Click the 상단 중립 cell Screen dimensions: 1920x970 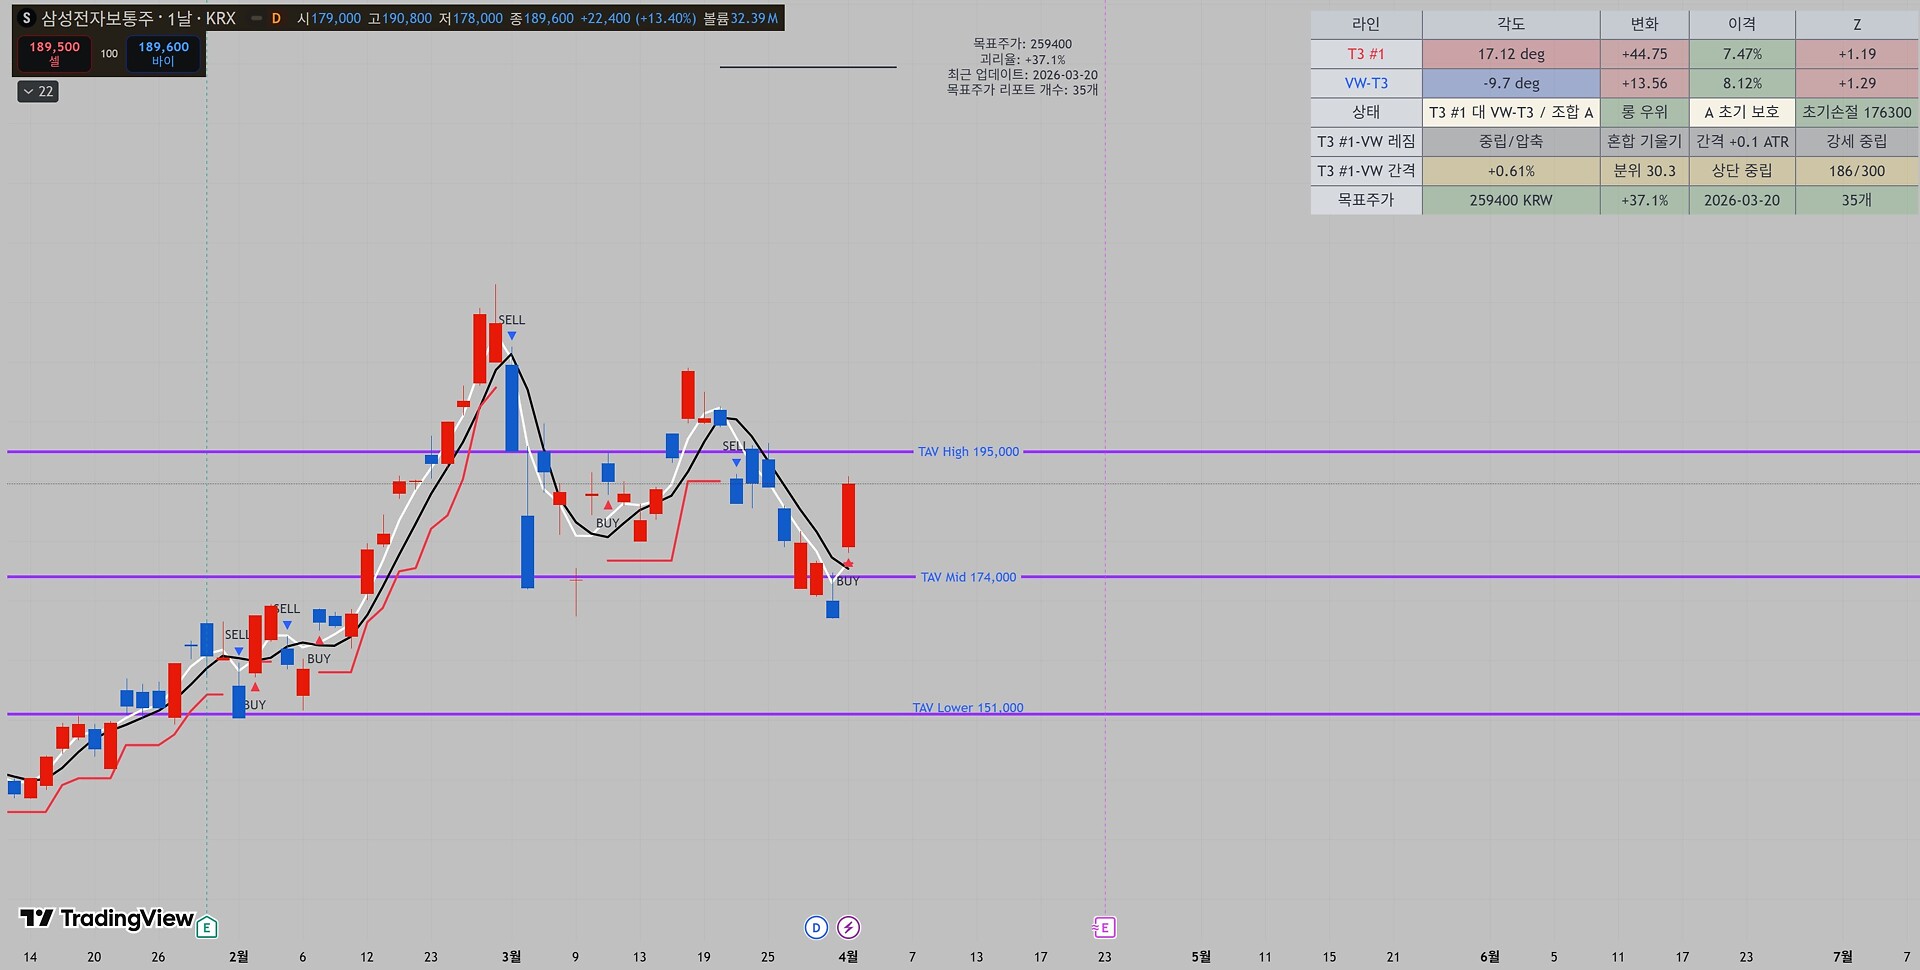coord(1742,171)
